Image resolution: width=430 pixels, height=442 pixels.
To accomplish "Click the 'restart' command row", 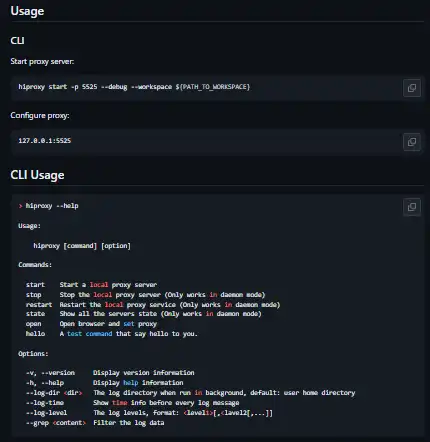I will point(153,305).
